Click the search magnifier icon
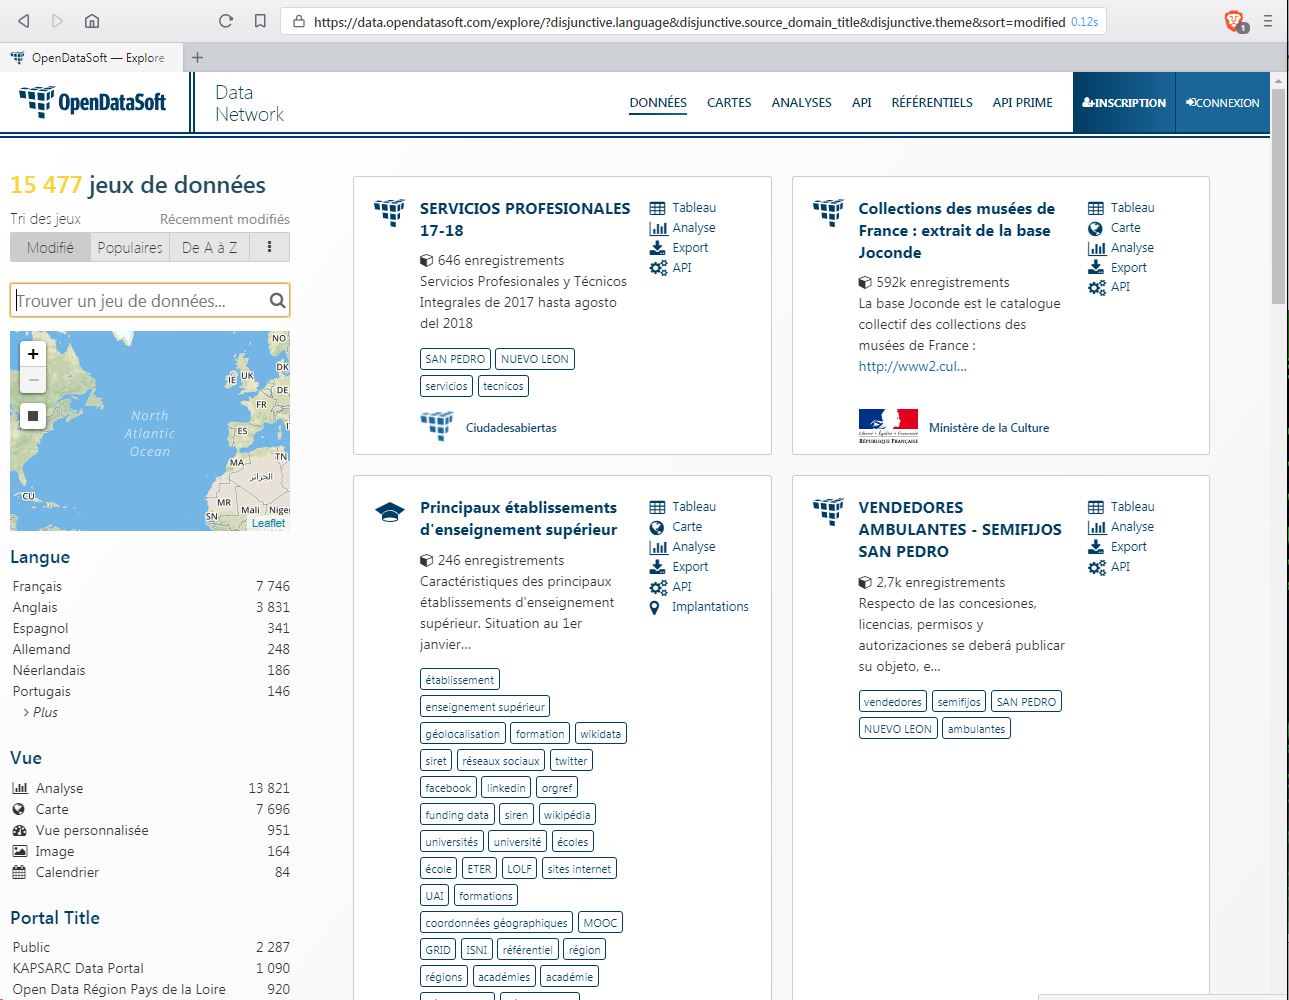The width and height of the screenshot is (1289, 1000). [x=277, y=300]
